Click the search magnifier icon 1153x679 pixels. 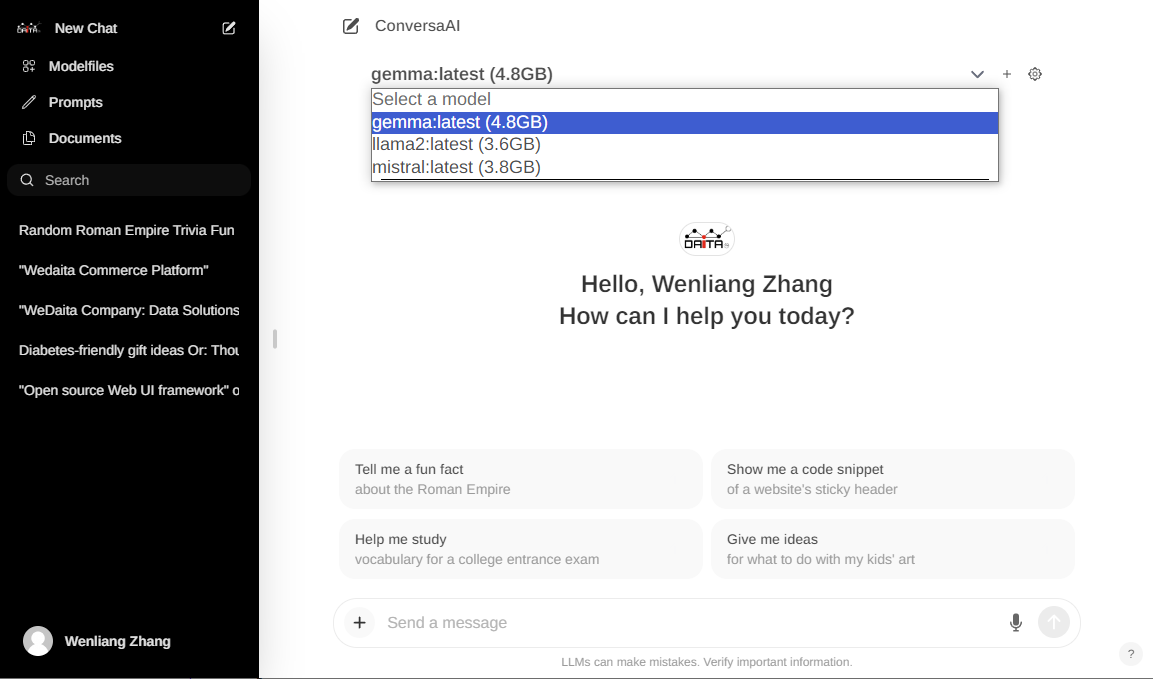click(26, 180)
